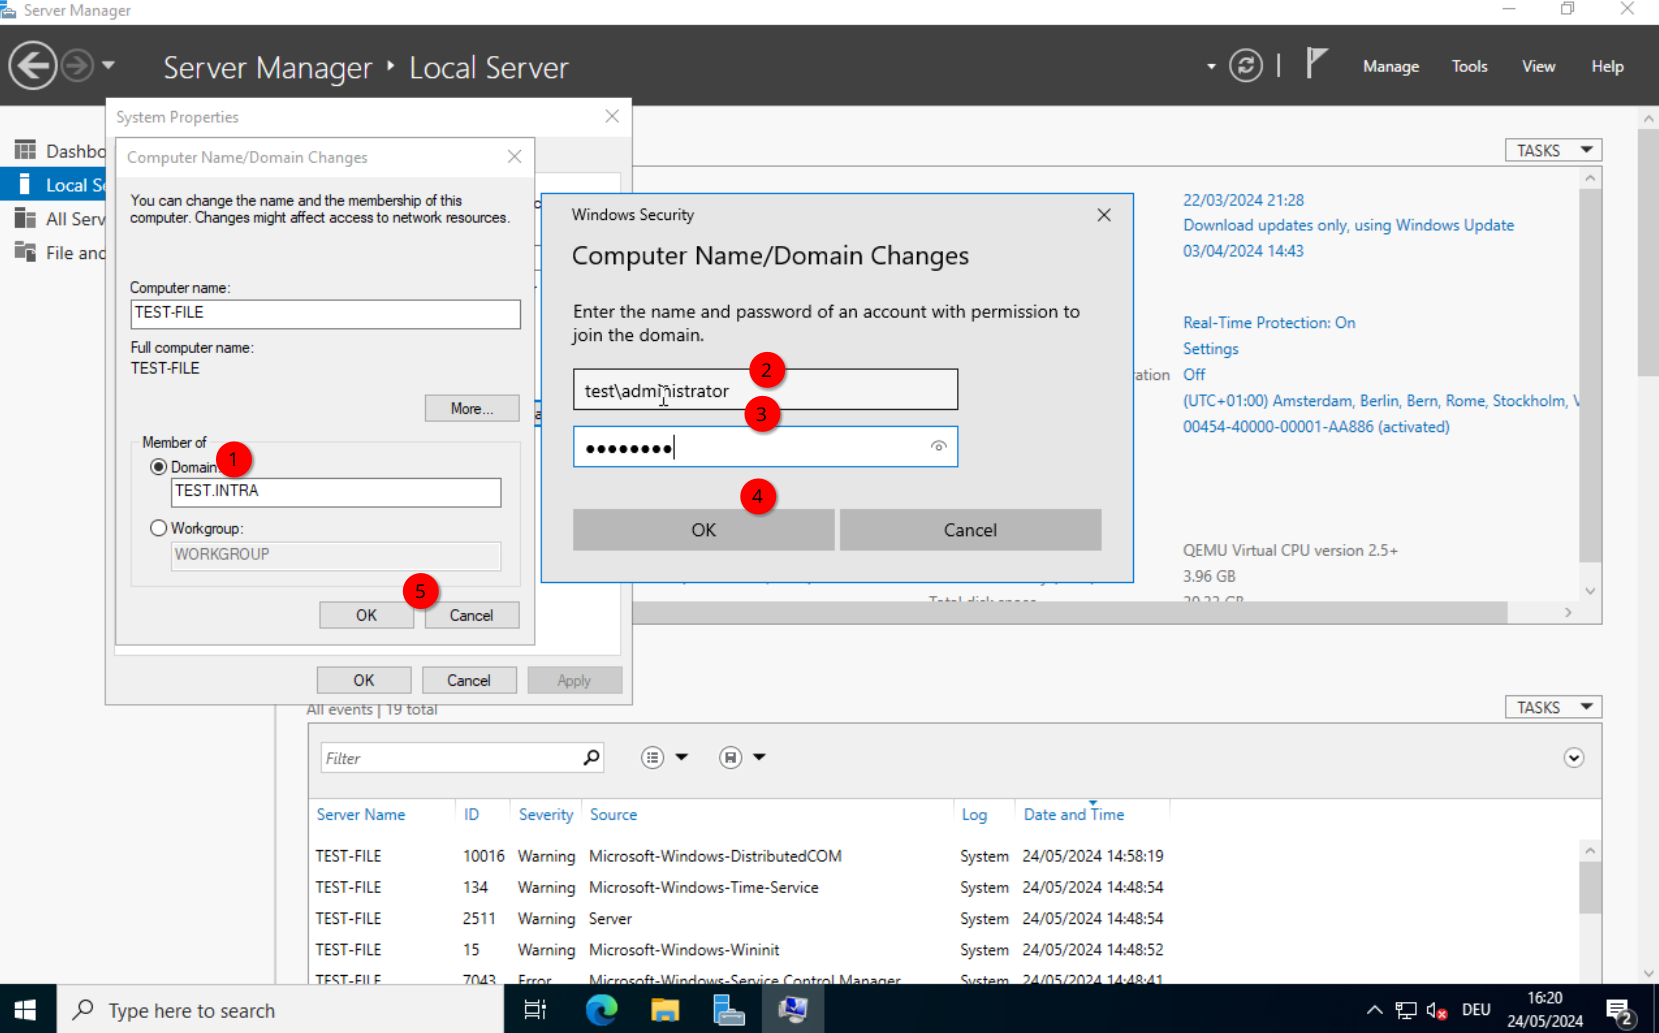Close the Computer Name/Domain Changes dialog
The image size is (1659, 1033).
514,157
